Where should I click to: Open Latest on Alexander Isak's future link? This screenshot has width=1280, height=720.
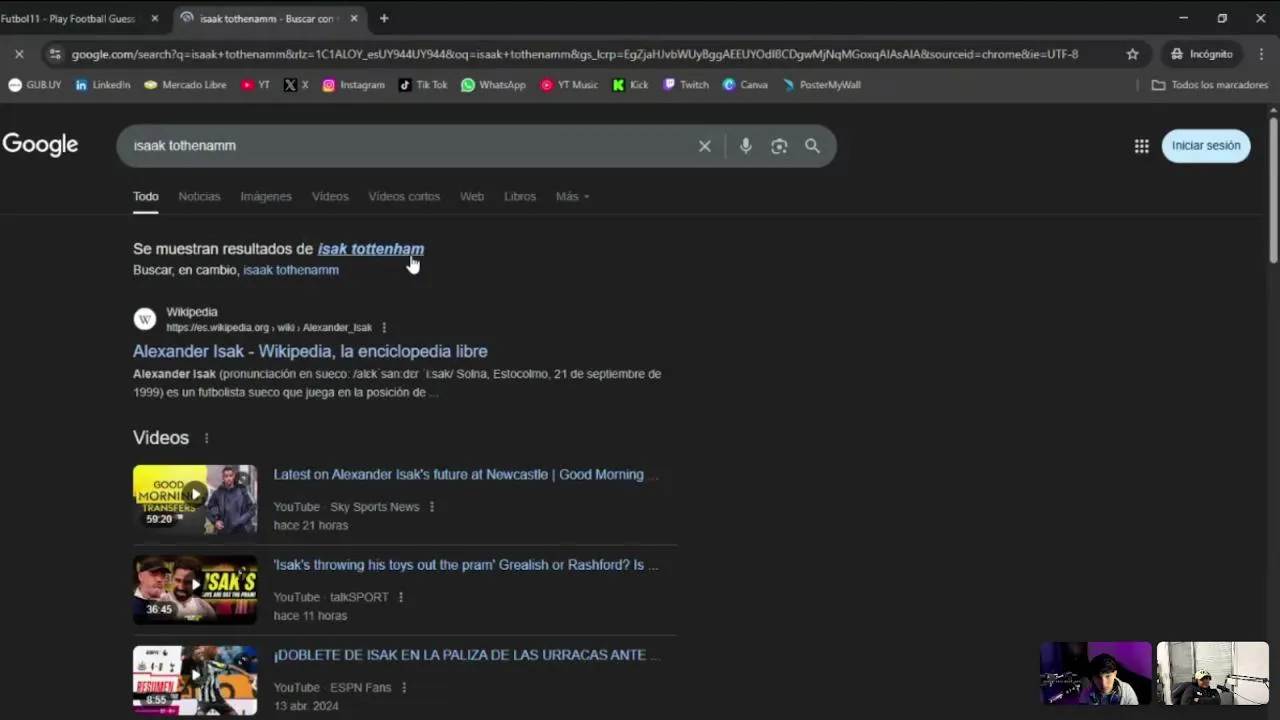(466, 475)
